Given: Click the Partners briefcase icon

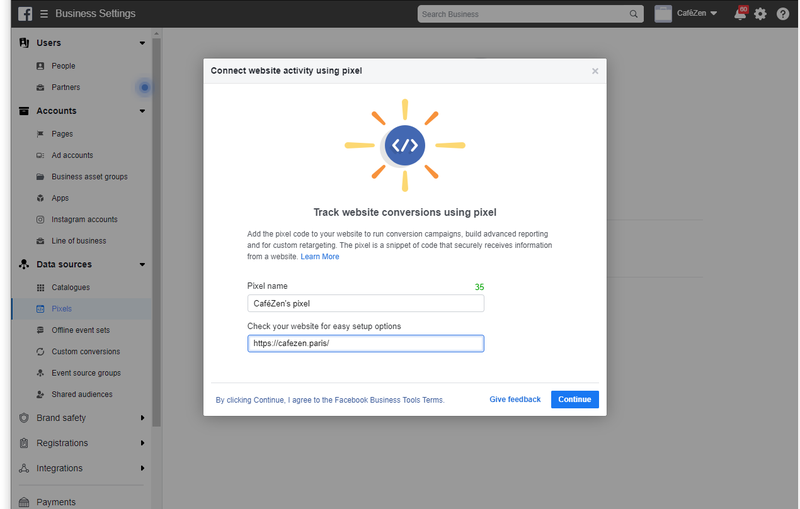Looking at the screenshot, I should click(x=40, y=88).
